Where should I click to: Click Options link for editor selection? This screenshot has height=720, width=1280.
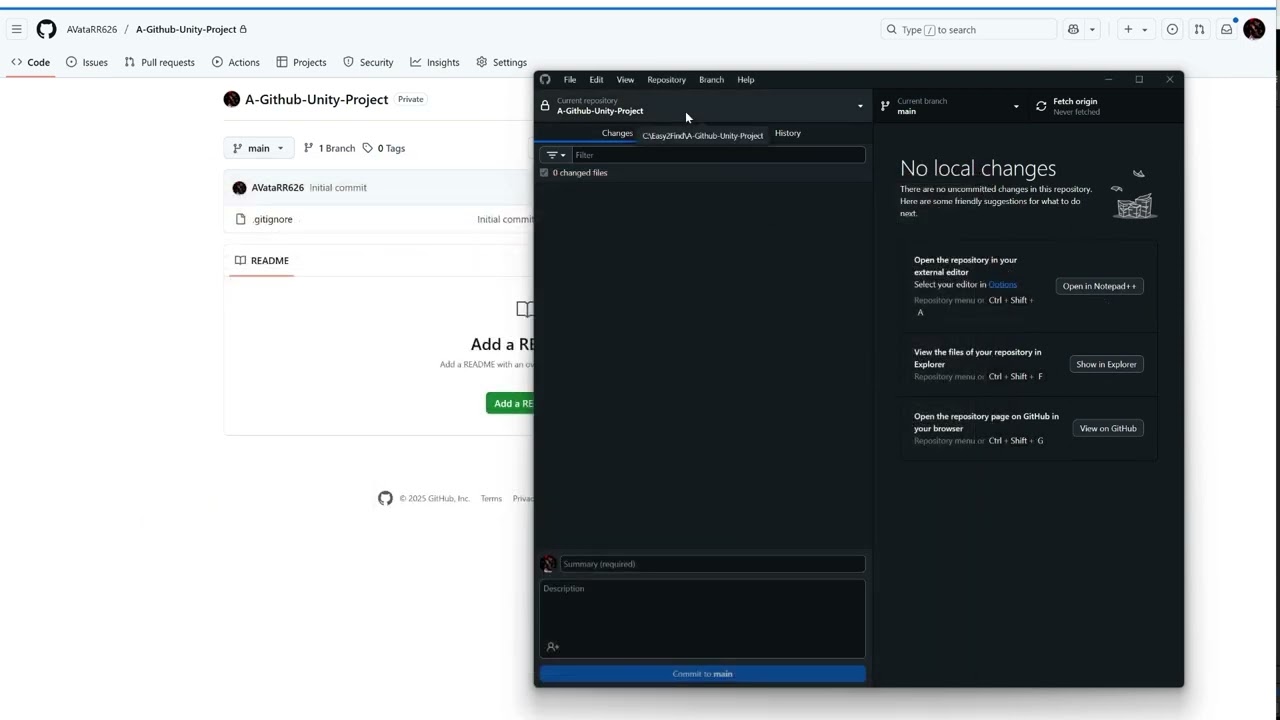click(x=1002, y=284)
